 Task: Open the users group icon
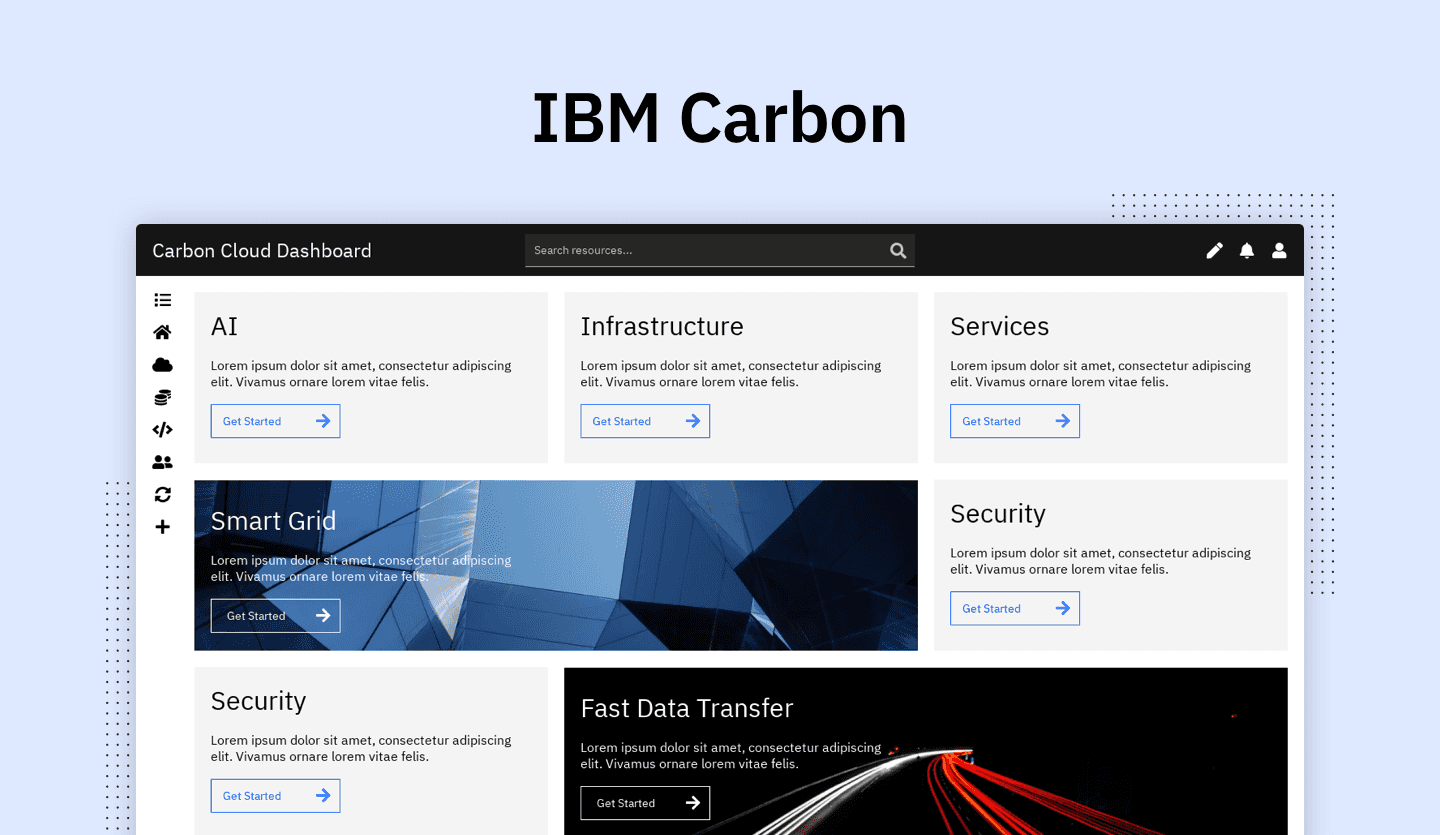point(162,462)
